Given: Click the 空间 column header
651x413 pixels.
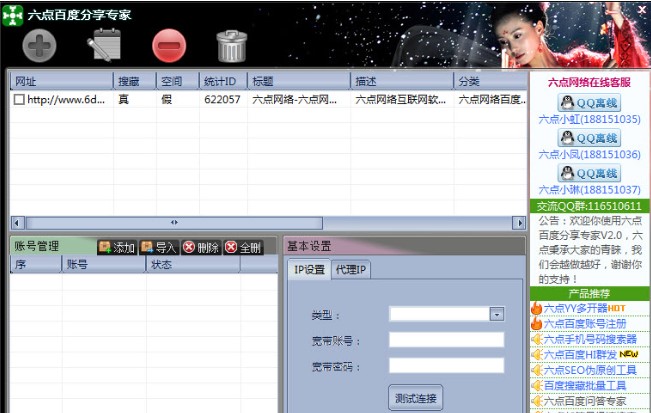Looking at the screenshot, I should tap(178, 81).
